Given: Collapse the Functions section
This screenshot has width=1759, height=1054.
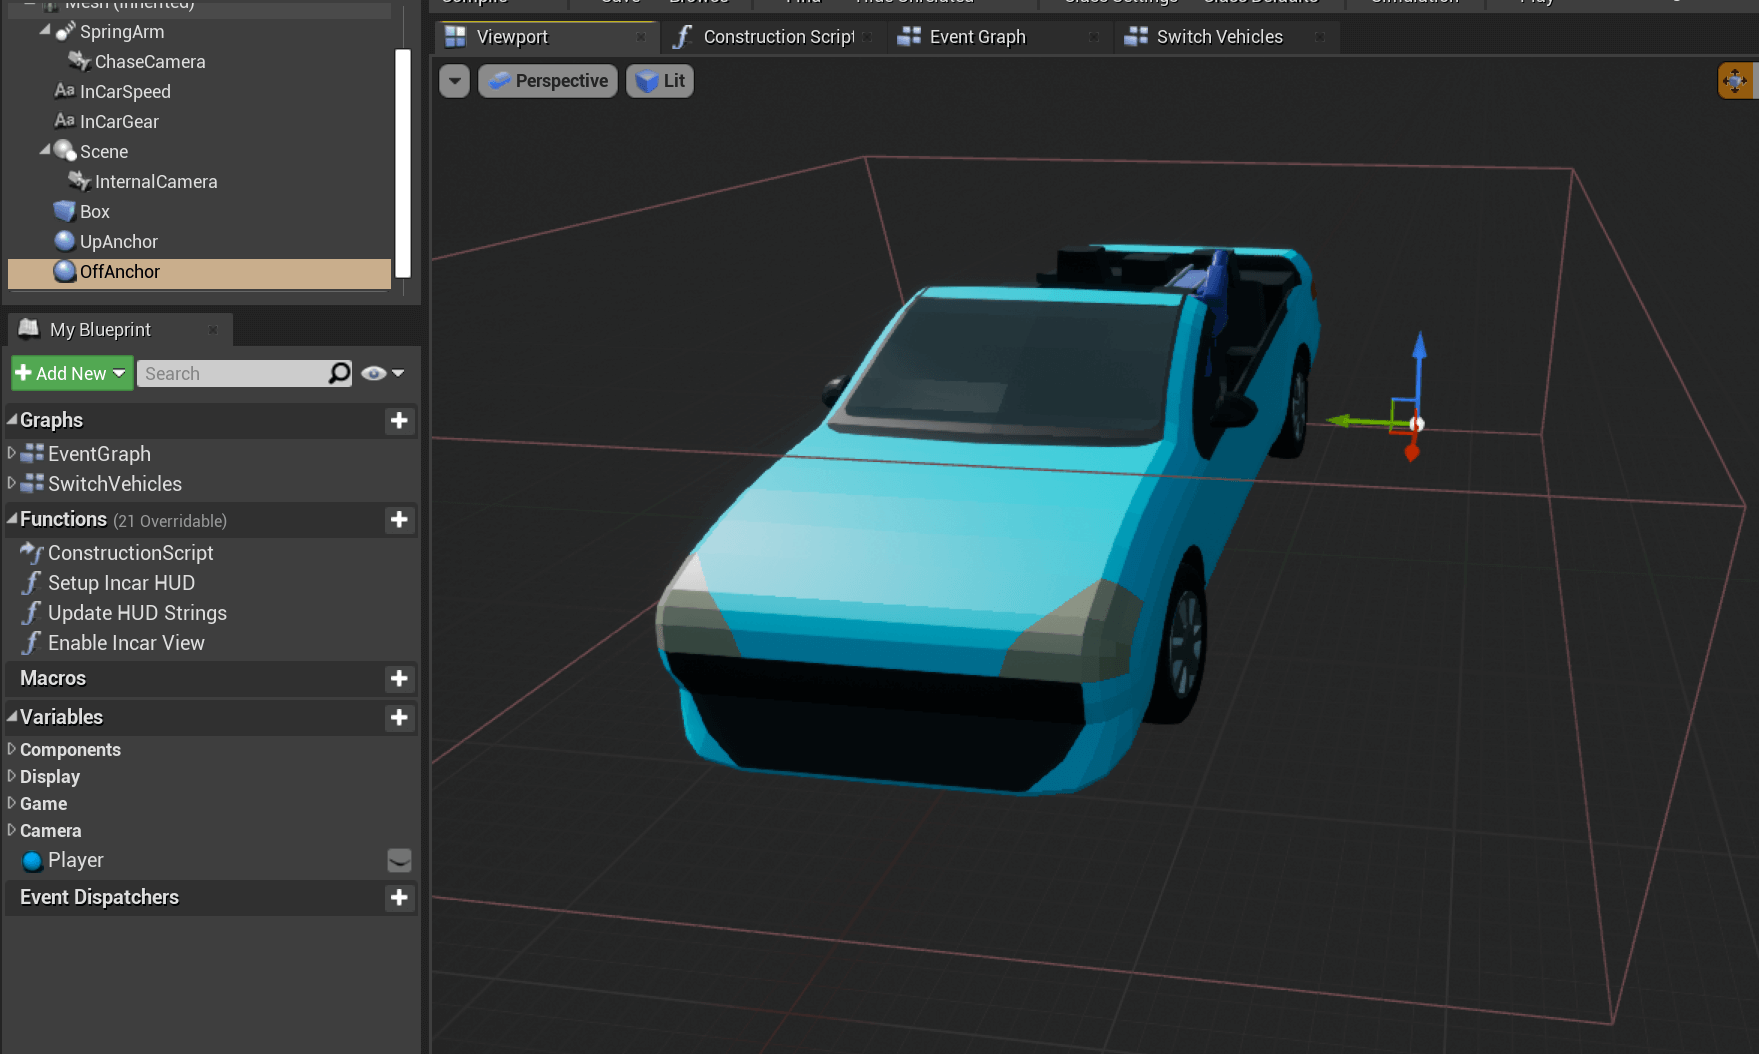Looking at the screenshot, I should [12, 518].
